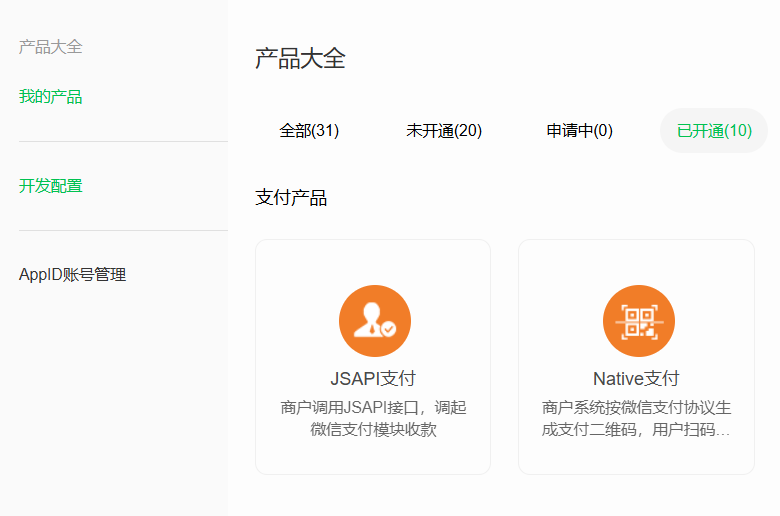Click the orange Native支付 QR code icon
Image resolution: width=780 pixels, height=516 pixels.
pyautogui.click(x=638, y=321)
